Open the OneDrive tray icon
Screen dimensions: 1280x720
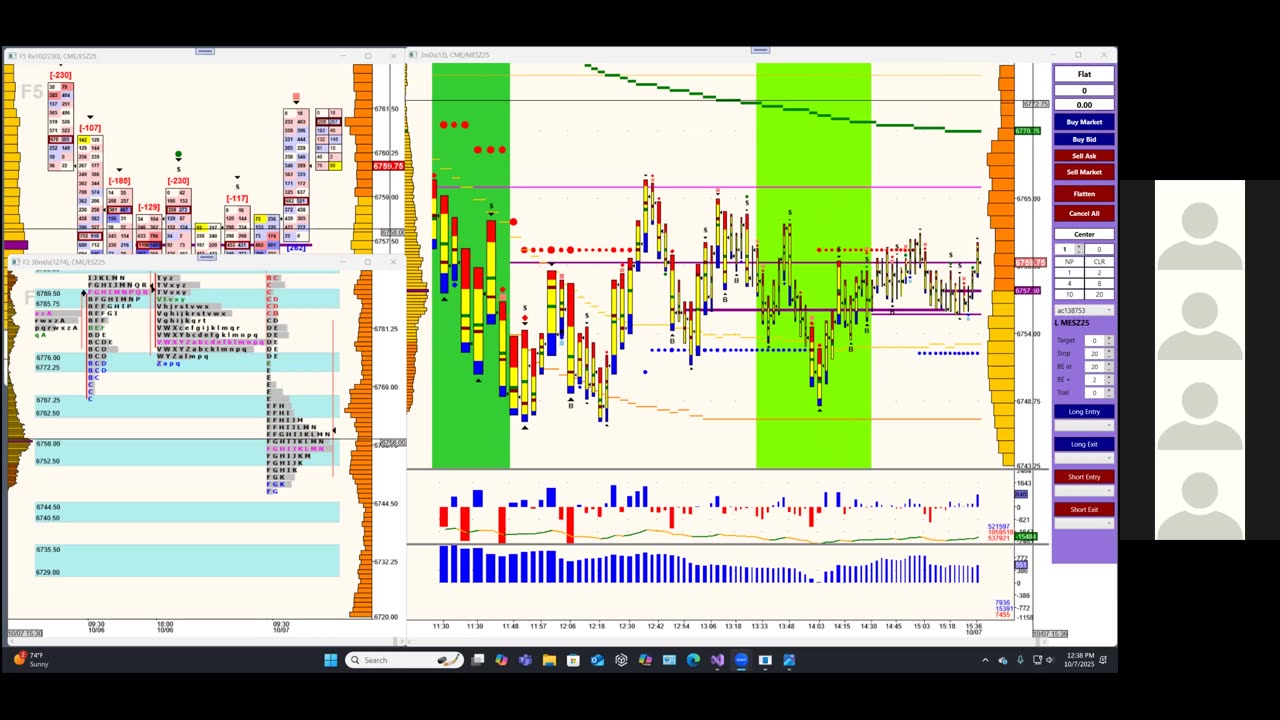[x=1003, y=660]
